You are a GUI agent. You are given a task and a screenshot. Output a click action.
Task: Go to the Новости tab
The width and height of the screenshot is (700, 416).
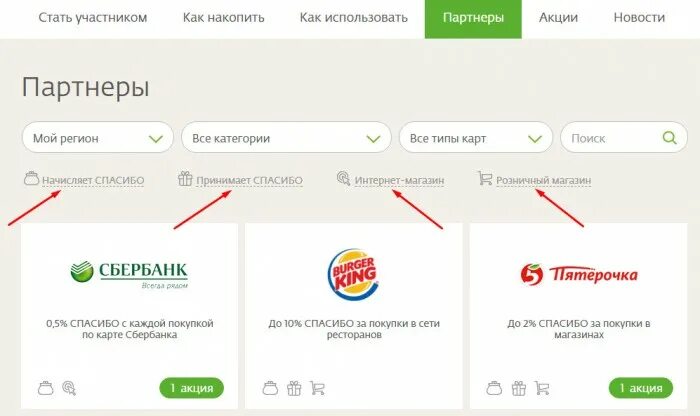pos(639,17)
